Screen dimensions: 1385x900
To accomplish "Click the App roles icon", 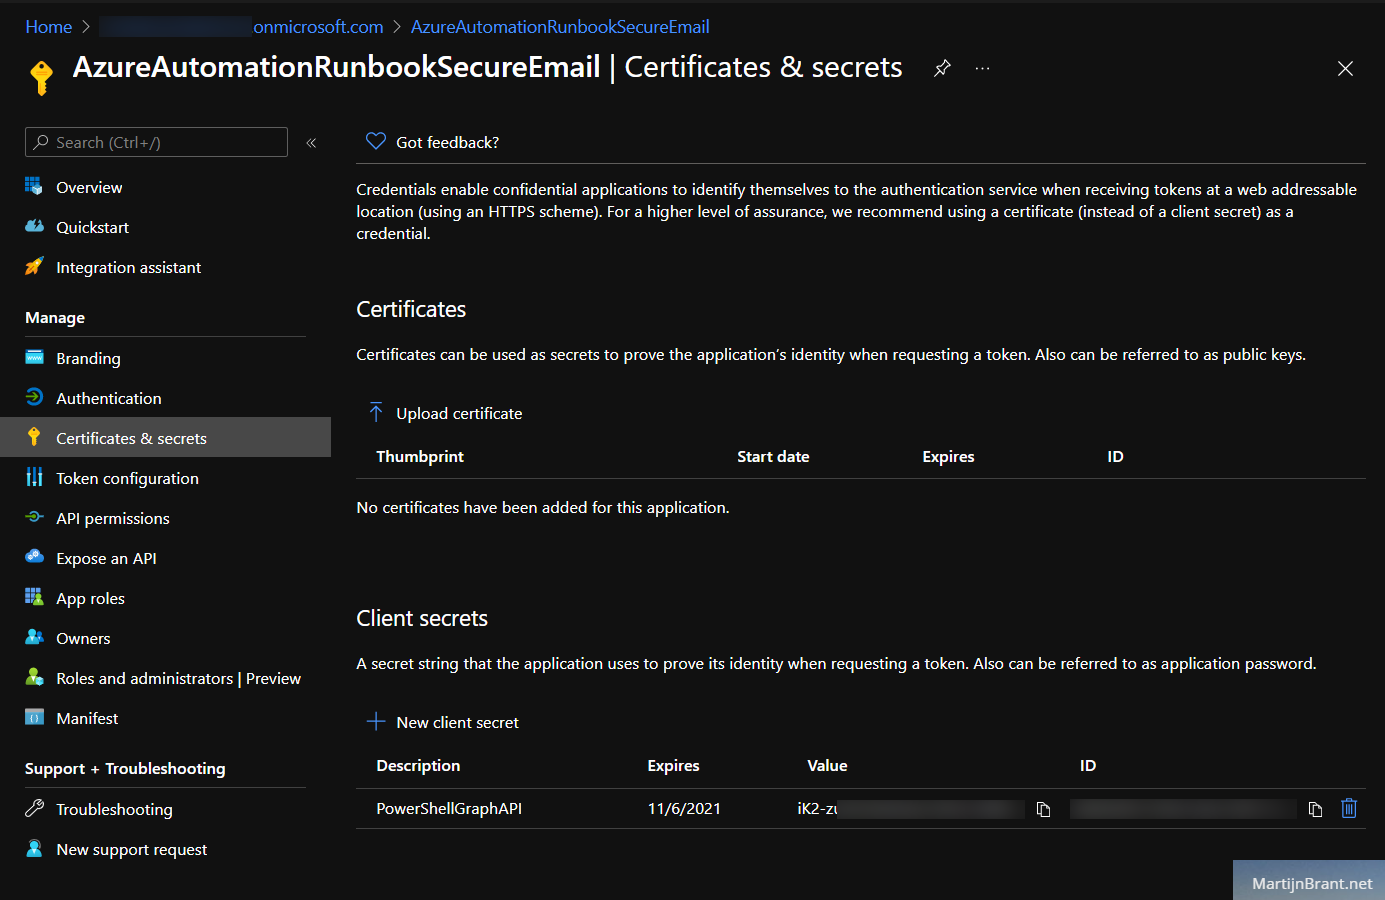I will point(34,597).
